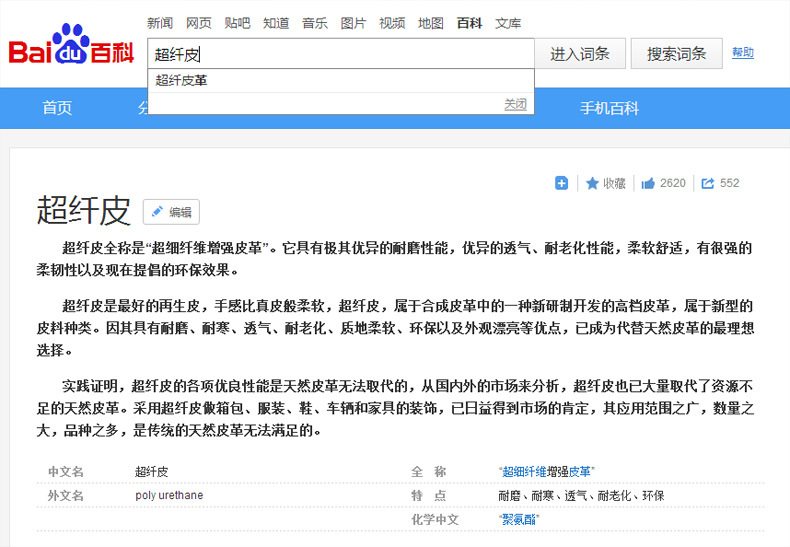Go to the 文库 tab
Screen dimensions: 790x547
(x=508, y=23)
